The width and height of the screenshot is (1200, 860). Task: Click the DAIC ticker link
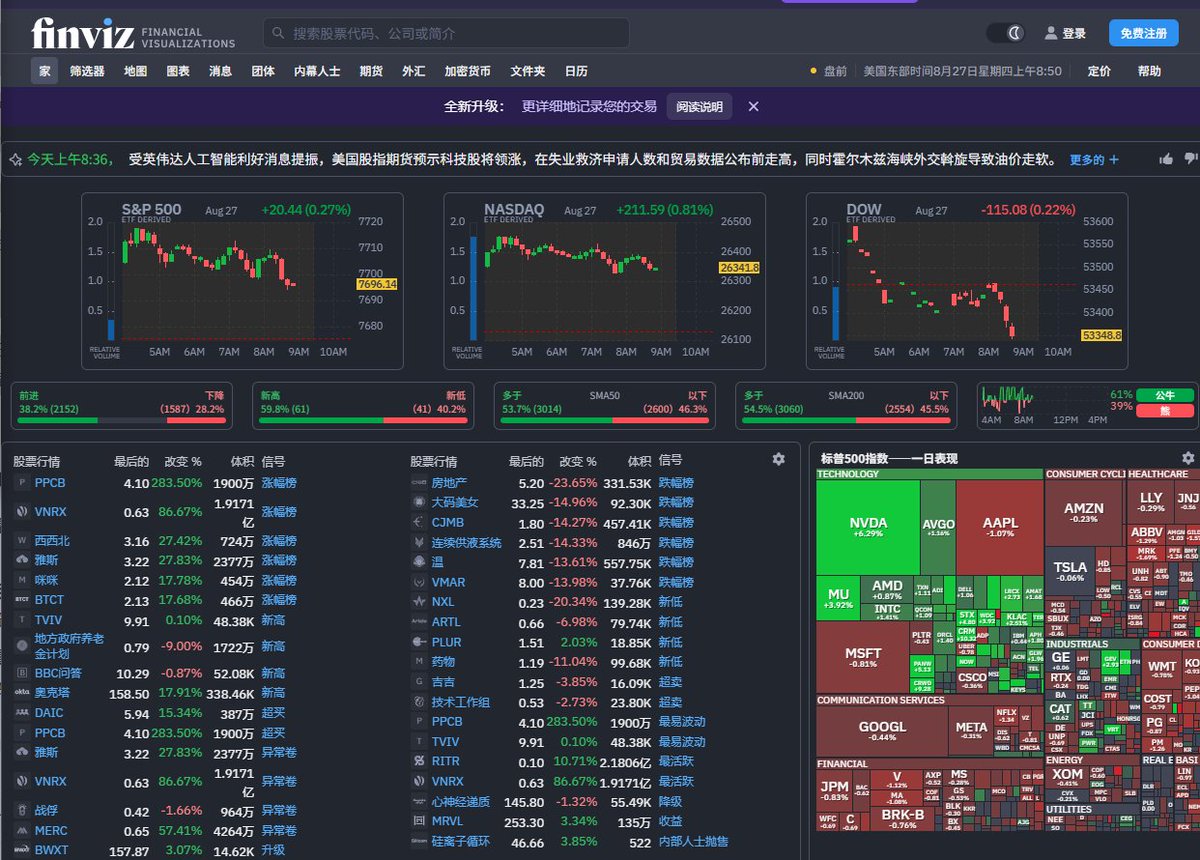coord(49,713)
